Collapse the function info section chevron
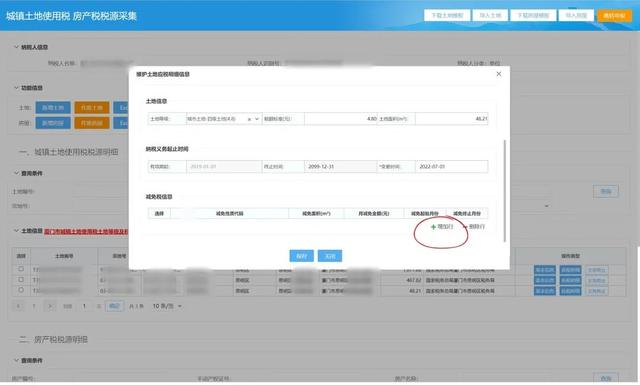The height and width of the screenshot is (385, 640). pyautogui.click(x=16, y=88)
